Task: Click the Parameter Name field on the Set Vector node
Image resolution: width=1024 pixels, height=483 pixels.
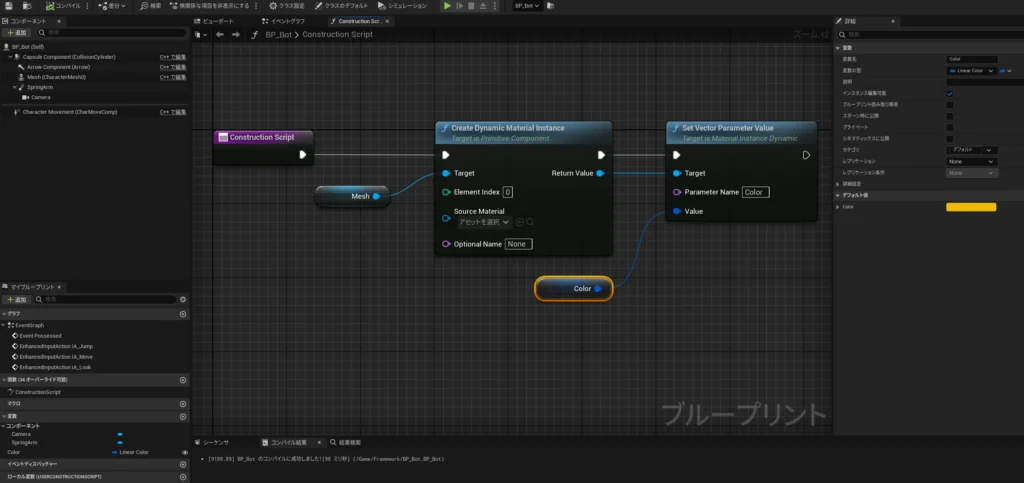Action: pyautogui.click(x=755, y=192)
